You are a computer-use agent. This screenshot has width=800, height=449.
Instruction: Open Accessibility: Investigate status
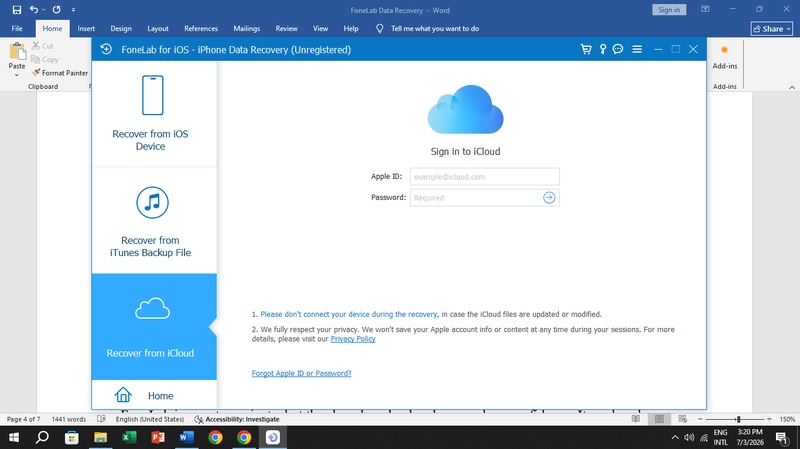click(x=237, y=419)
